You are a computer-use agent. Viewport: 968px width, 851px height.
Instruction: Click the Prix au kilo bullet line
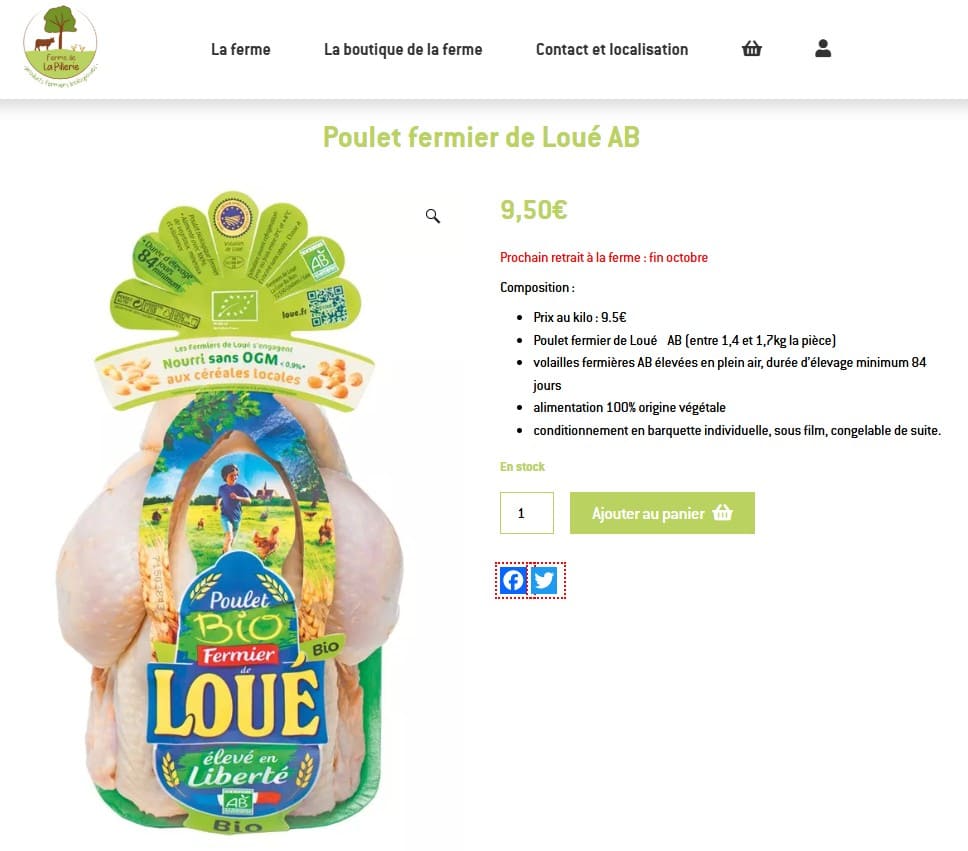point(580,317)
